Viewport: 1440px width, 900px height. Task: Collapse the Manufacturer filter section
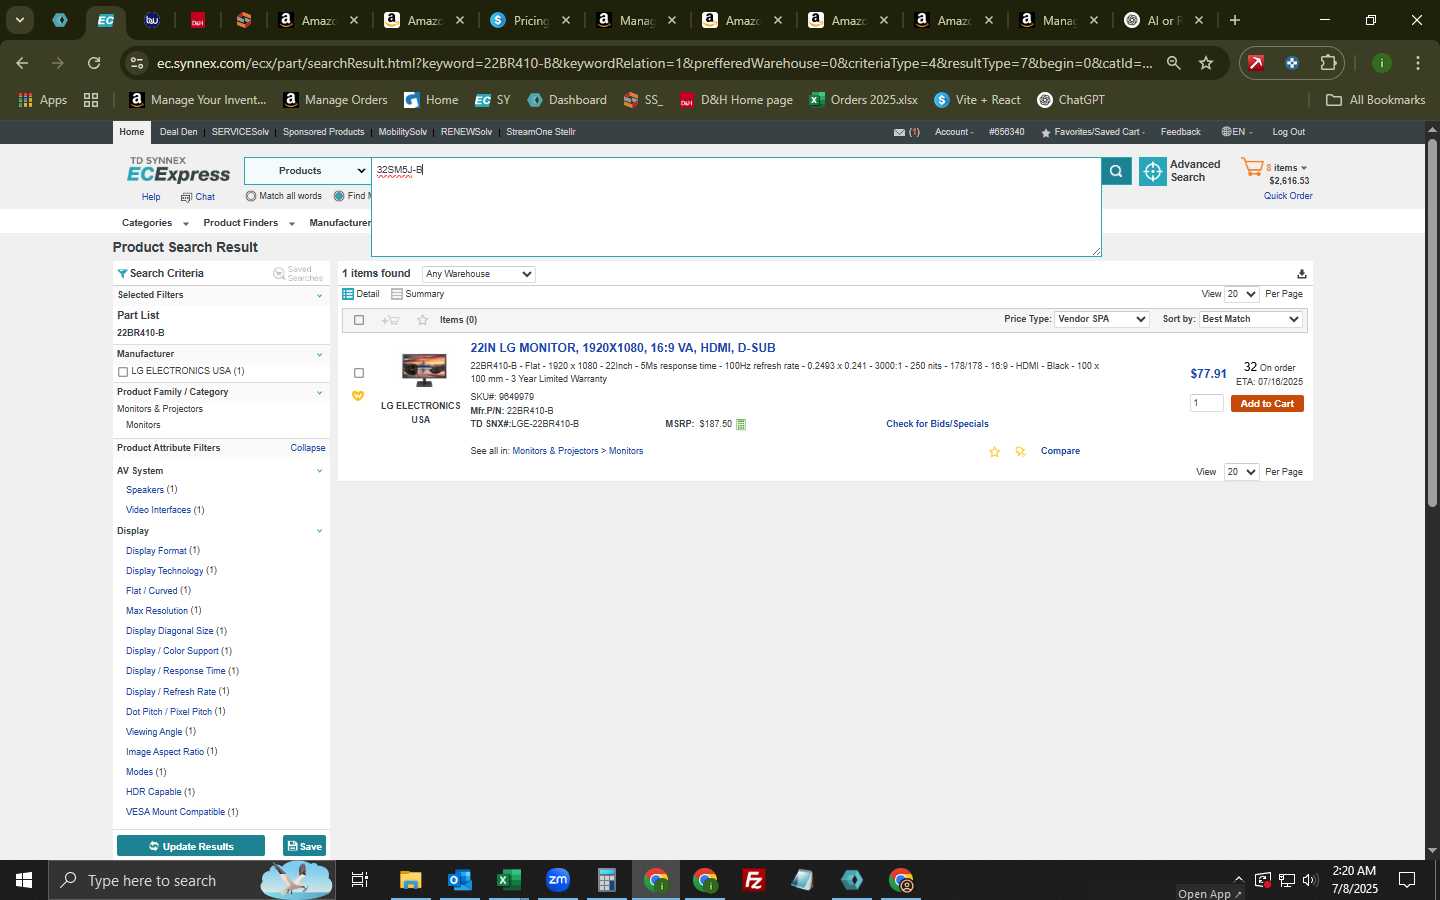point(319,354)
